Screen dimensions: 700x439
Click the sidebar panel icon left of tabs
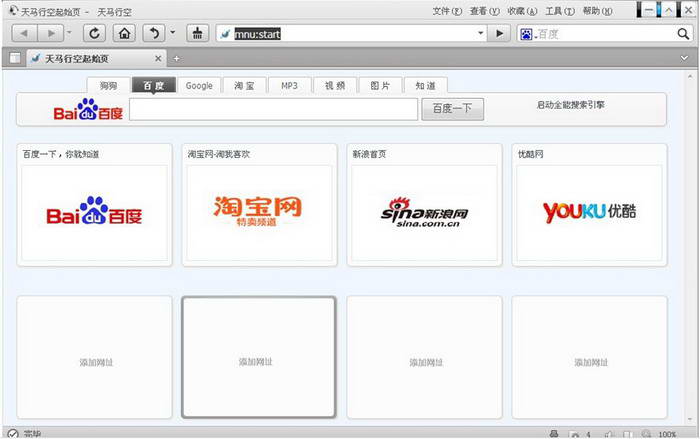point(15,58)
